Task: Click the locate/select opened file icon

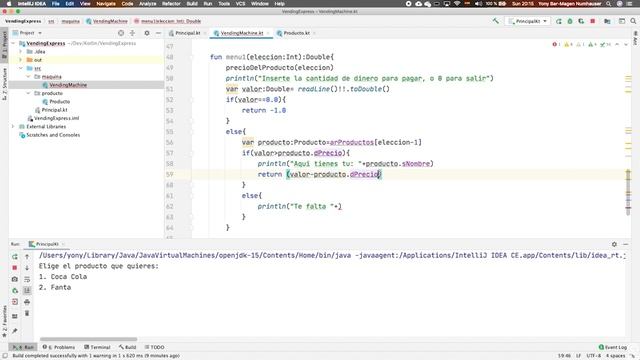Action: point(121,33)
